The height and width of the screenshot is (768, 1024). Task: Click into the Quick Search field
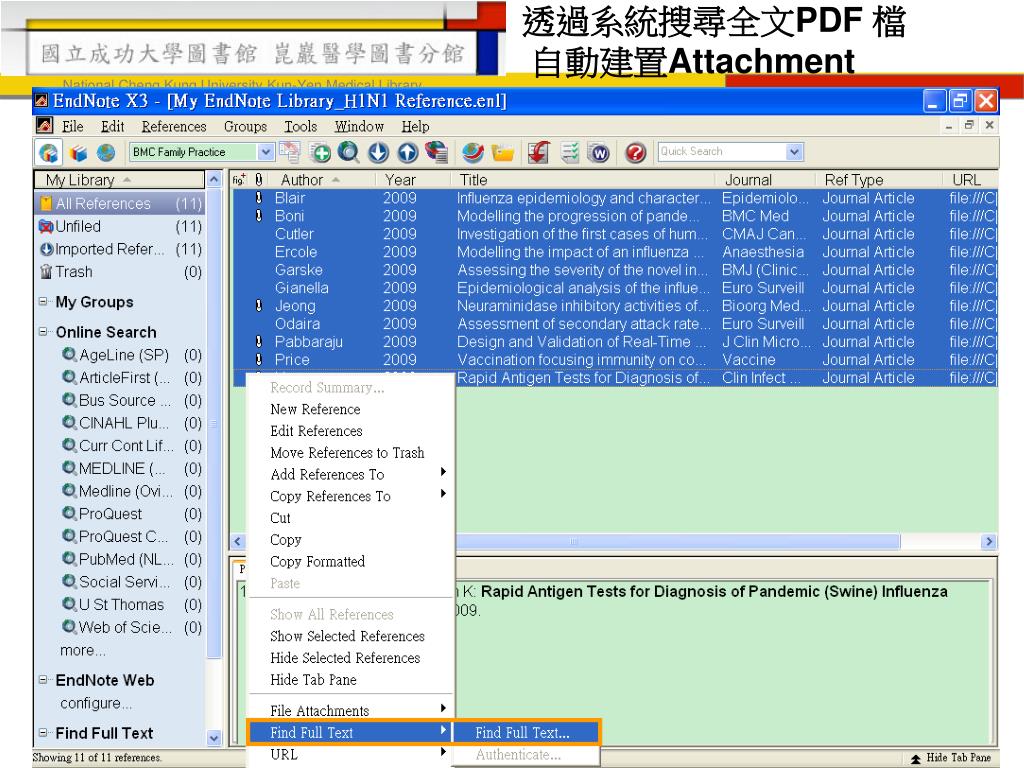point(722,152)
